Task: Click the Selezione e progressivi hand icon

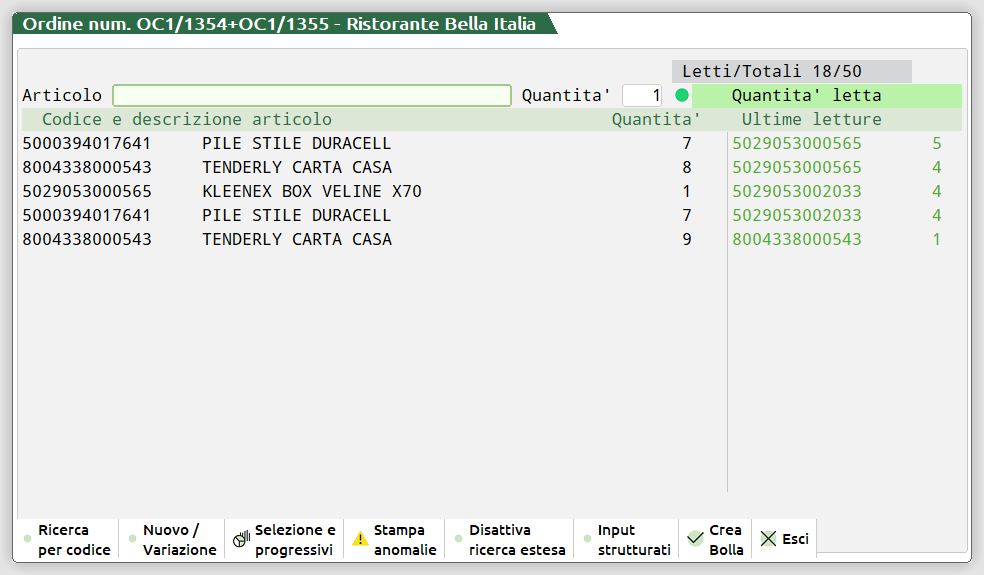Action: click(x=241, y=539)
